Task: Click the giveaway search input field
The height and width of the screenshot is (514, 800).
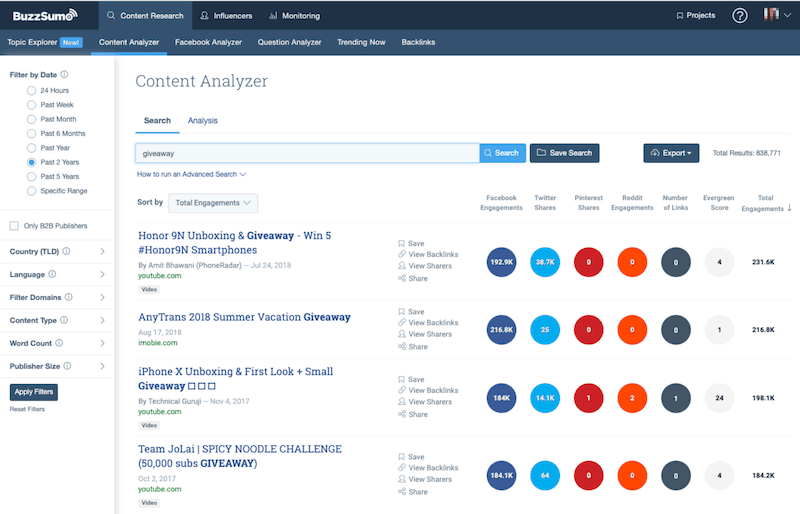Action: pyautogui.click(x=307, y=153)
